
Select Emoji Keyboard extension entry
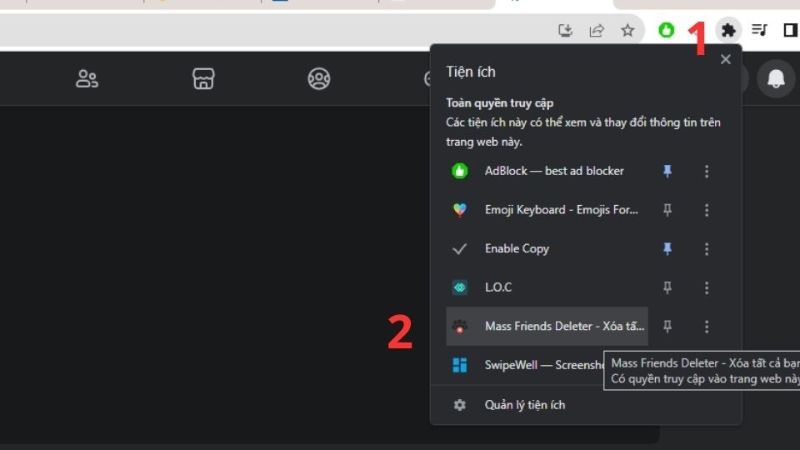coord(547,210)
